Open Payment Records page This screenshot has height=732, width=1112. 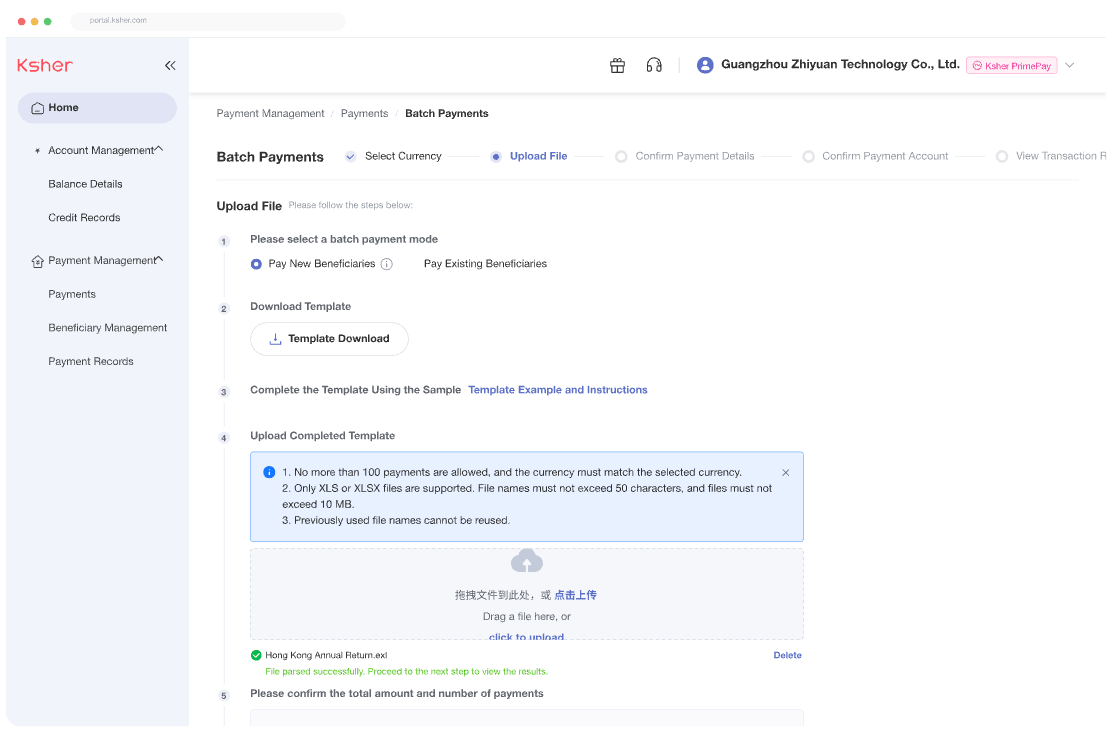[x=91, y=362]
